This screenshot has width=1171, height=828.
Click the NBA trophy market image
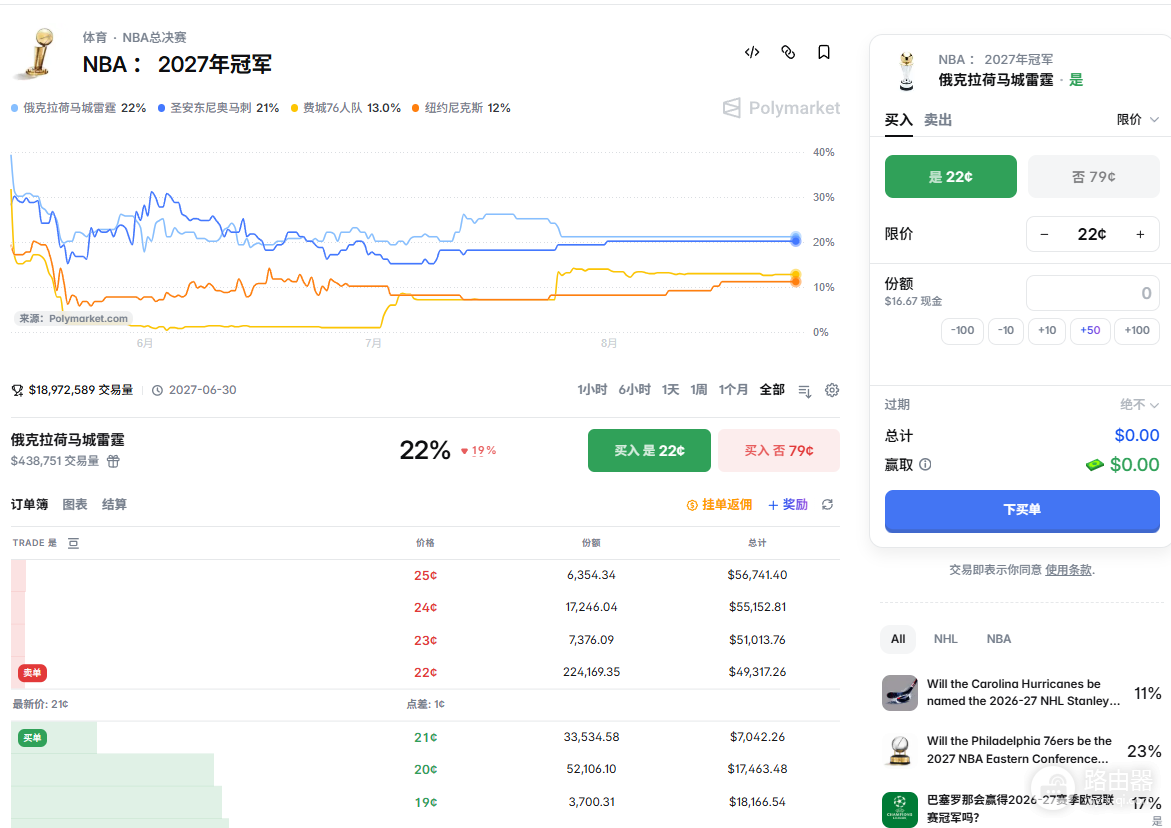tap(36, 54)
